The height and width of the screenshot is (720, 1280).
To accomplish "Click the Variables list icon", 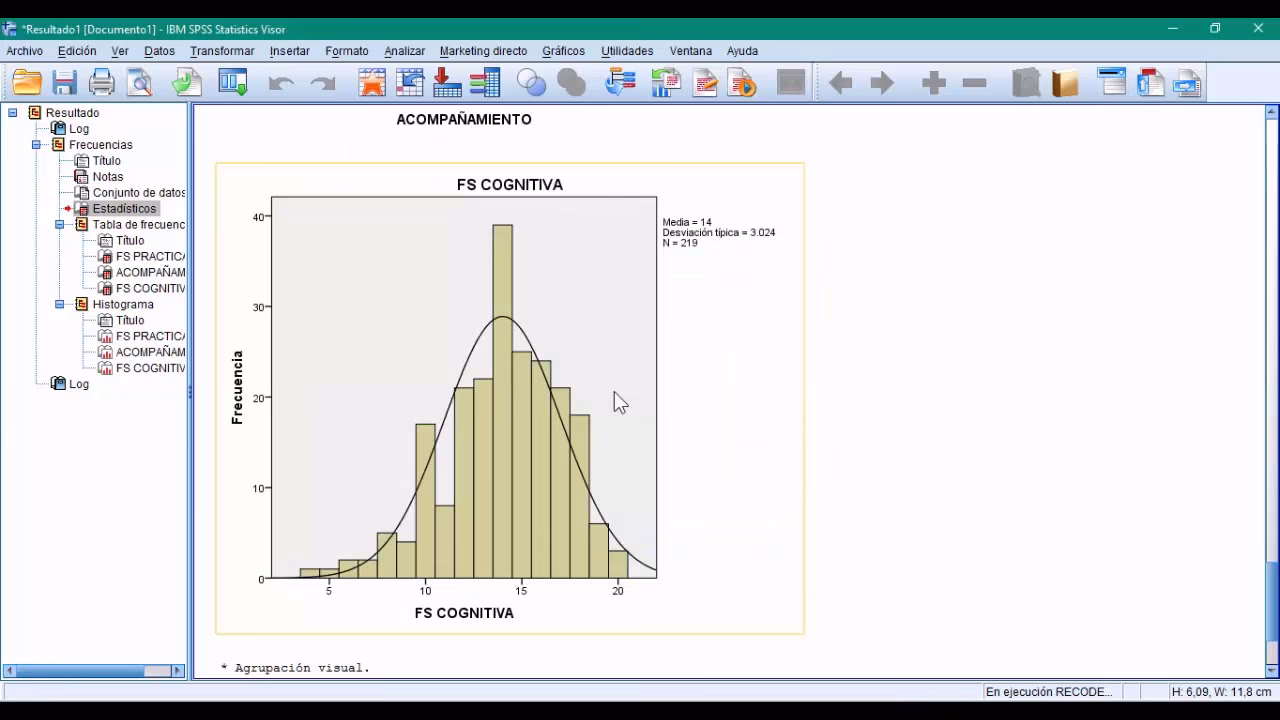I will (485, 83).
